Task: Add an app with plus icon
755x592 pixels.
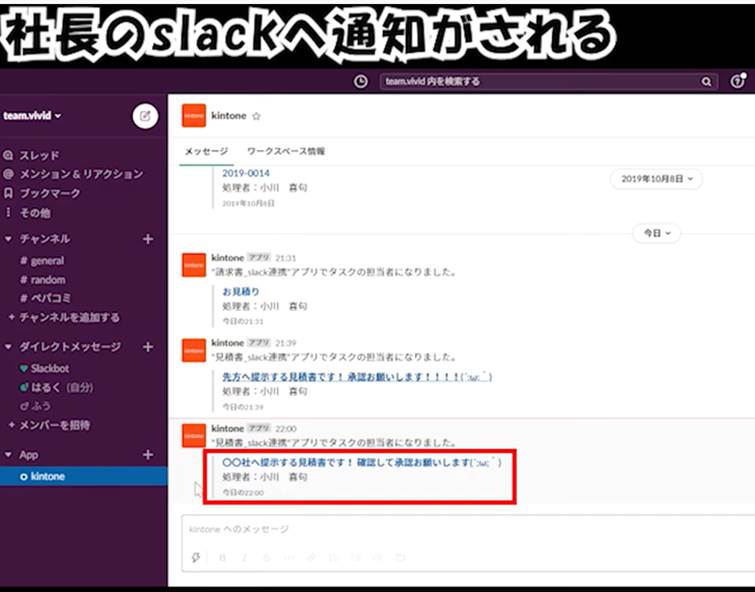Action: coord(148,454)
